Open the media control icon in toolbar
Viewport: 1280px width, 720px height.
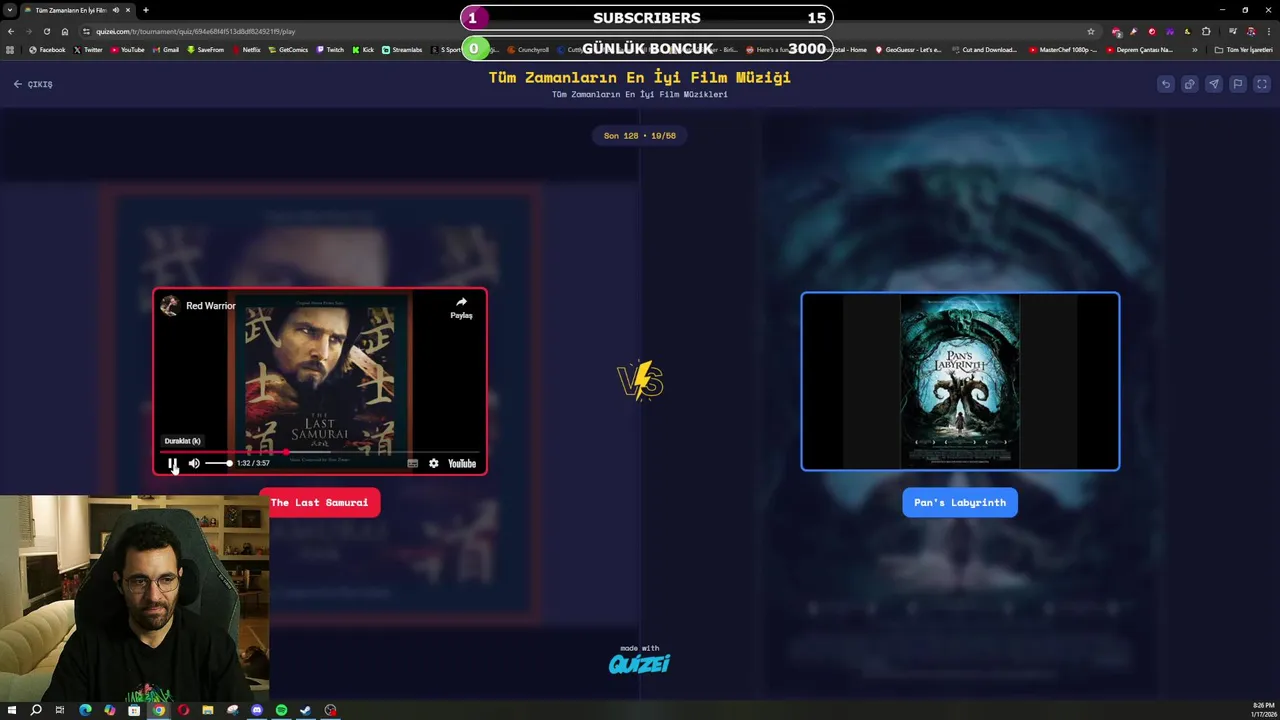pos(1232,31)
